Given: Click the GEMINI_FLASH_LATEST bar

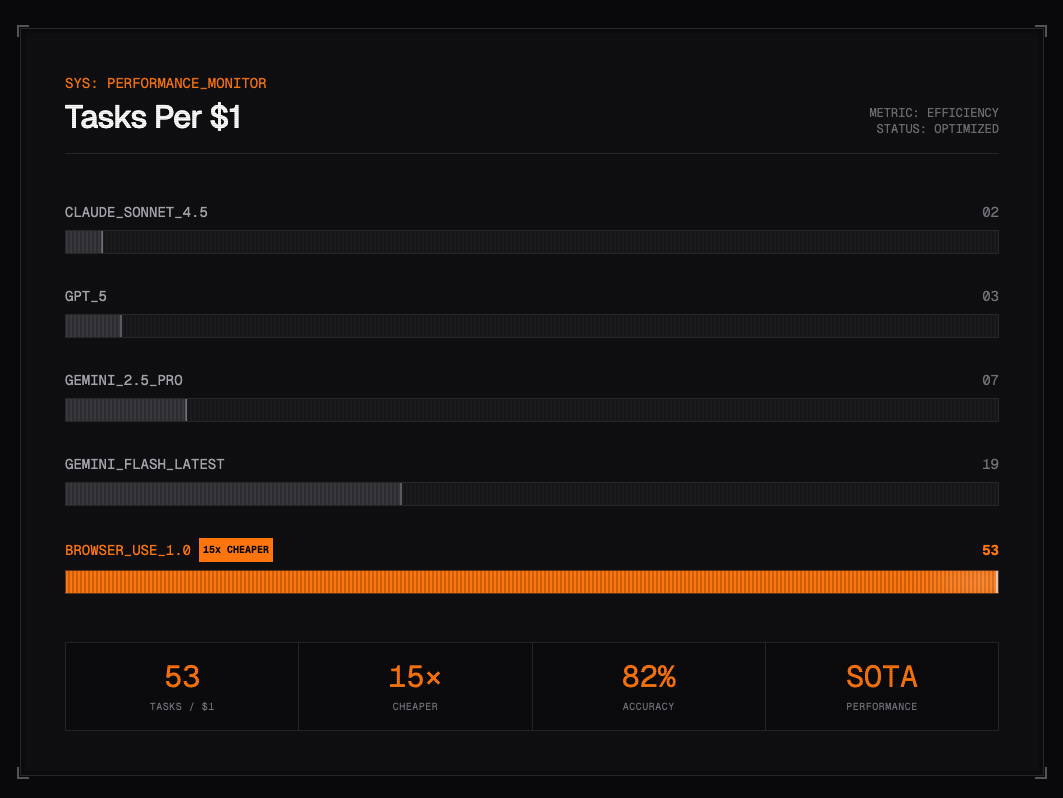Looking at the screenshot, I should click(531, 494).
